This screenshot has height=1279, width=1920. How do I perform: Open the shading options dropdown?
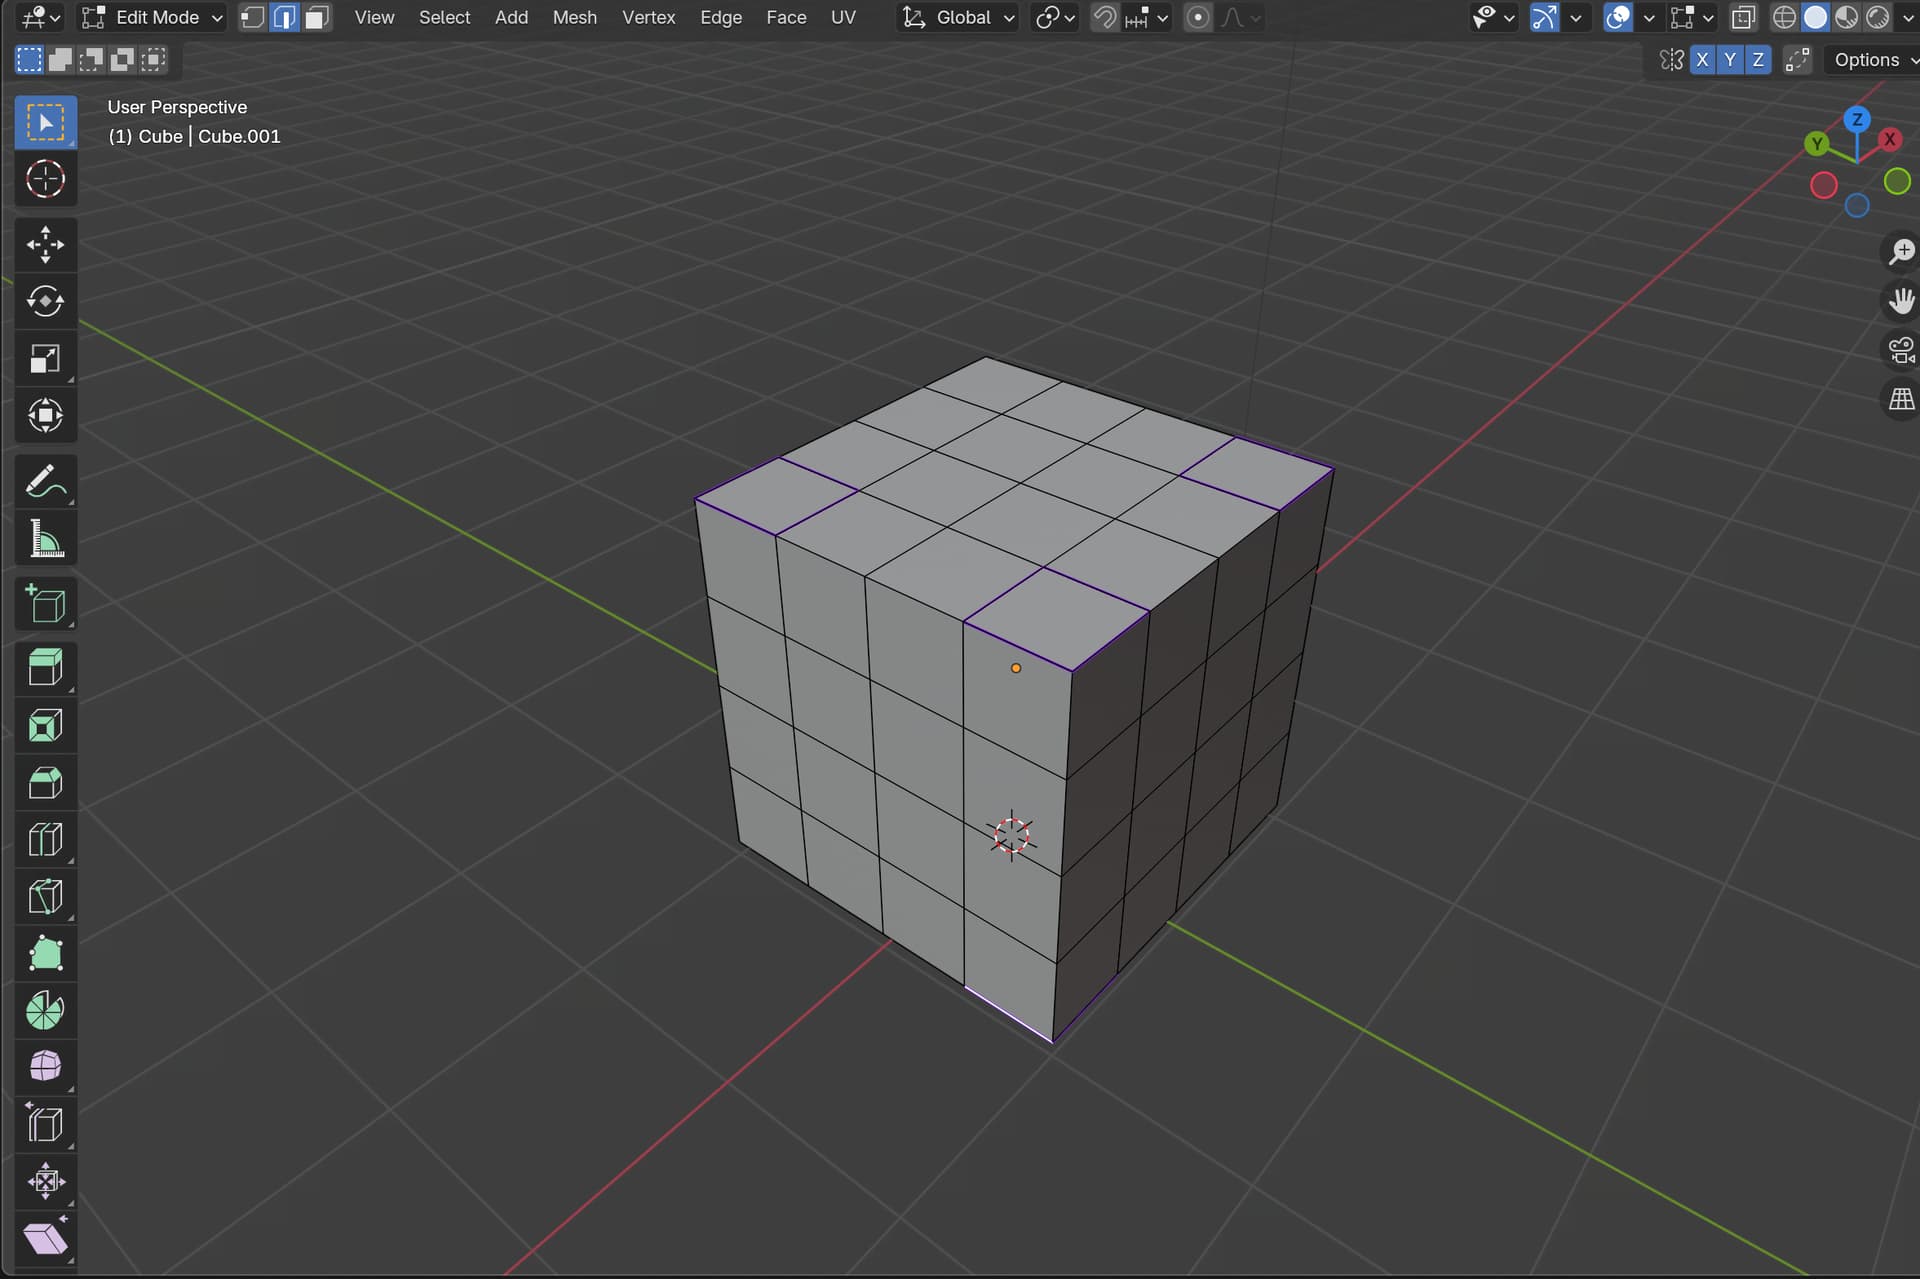(x=1908, y=17)
